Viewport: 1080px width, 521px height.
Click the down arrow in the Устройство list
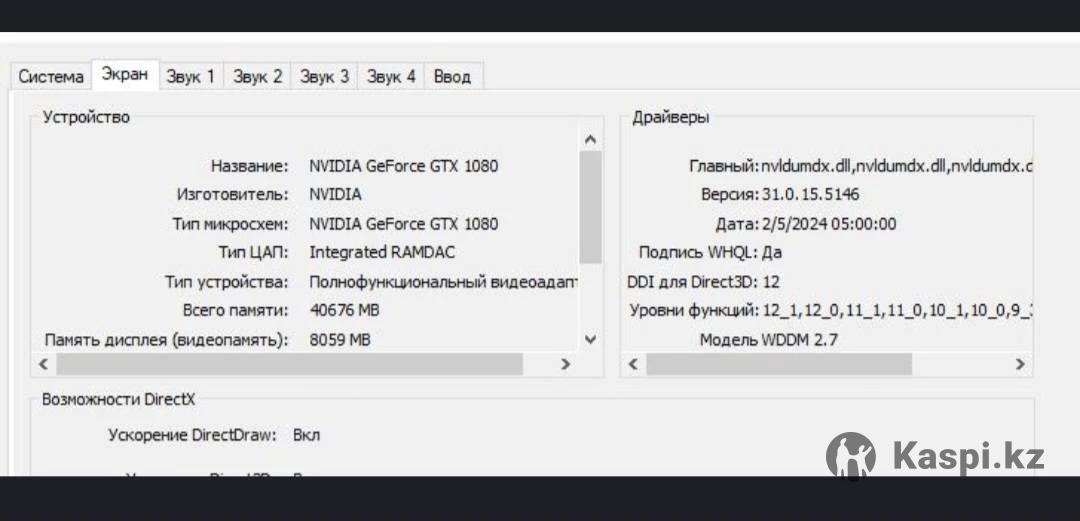(x=590, y=340)
